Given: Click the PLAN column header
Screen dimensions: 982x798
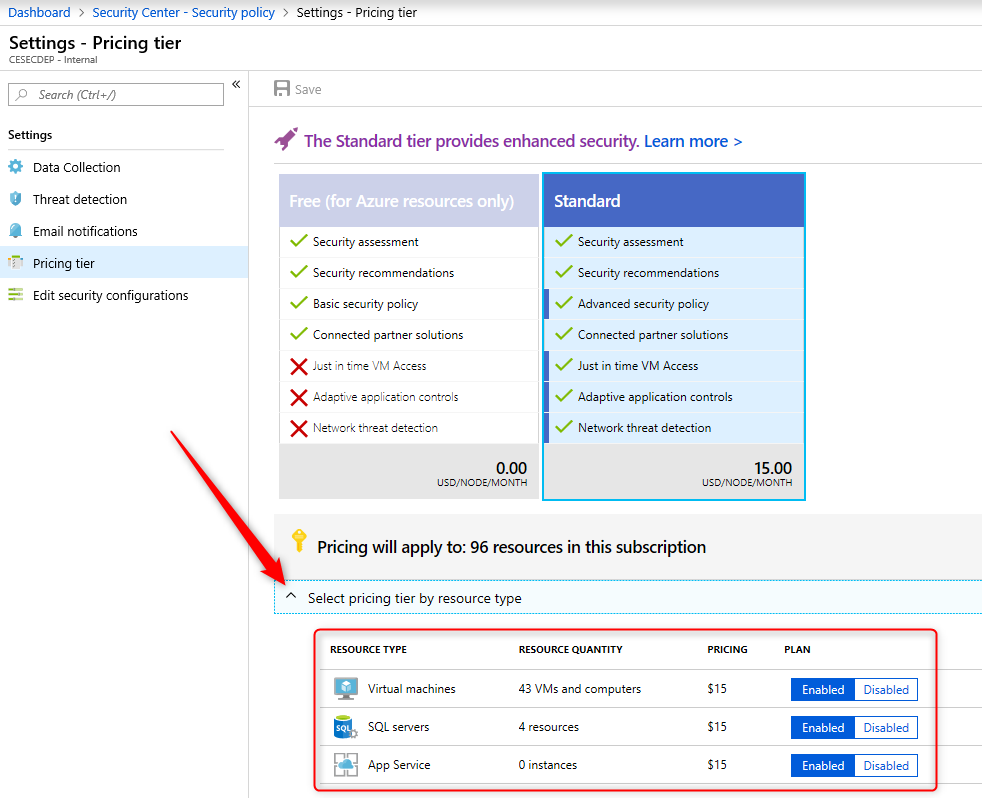Looking at the screenshot, I should 797,650.
